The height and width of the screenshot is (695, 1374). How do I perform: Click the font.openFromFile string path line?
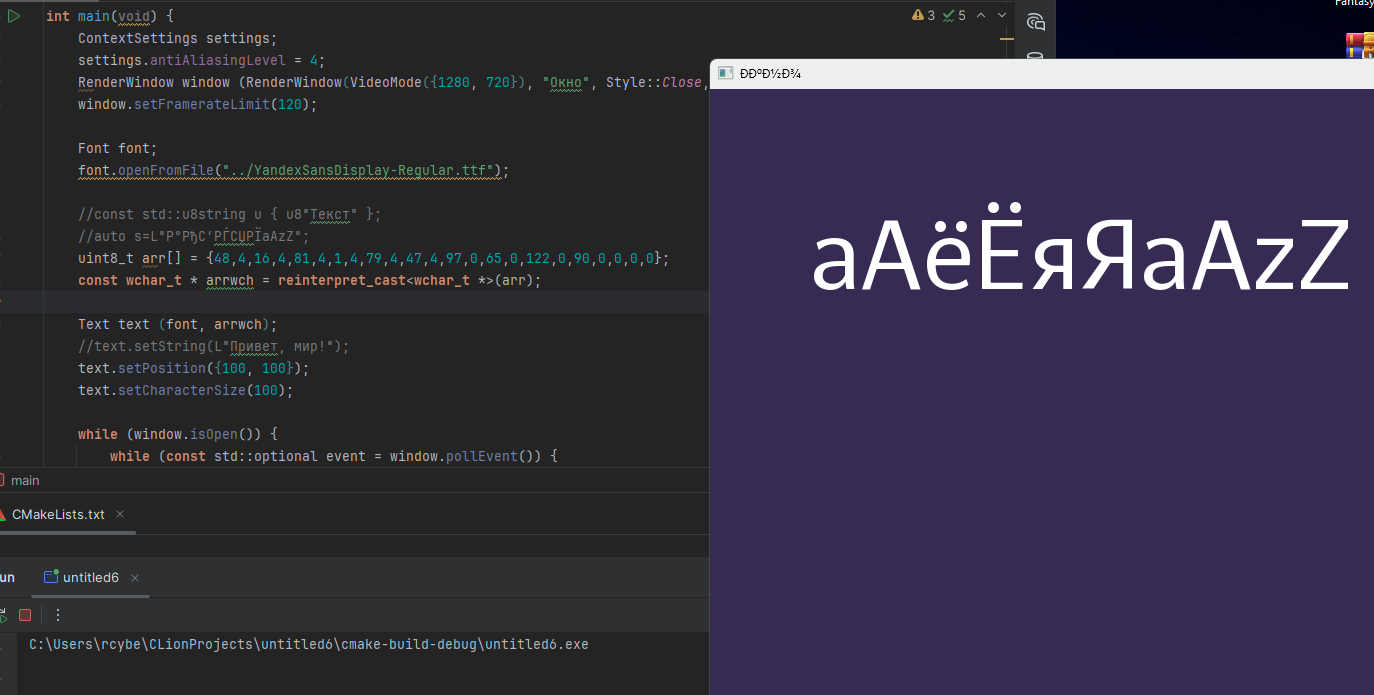point(294,170)
